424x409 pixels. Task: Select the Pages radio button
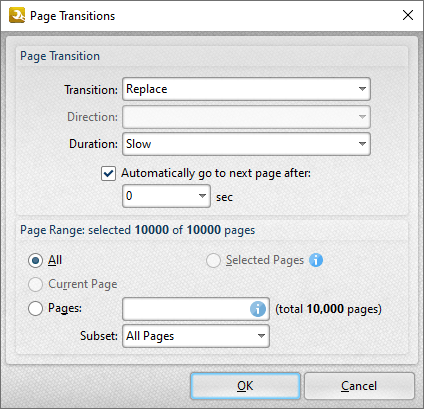tap(35, 308)
